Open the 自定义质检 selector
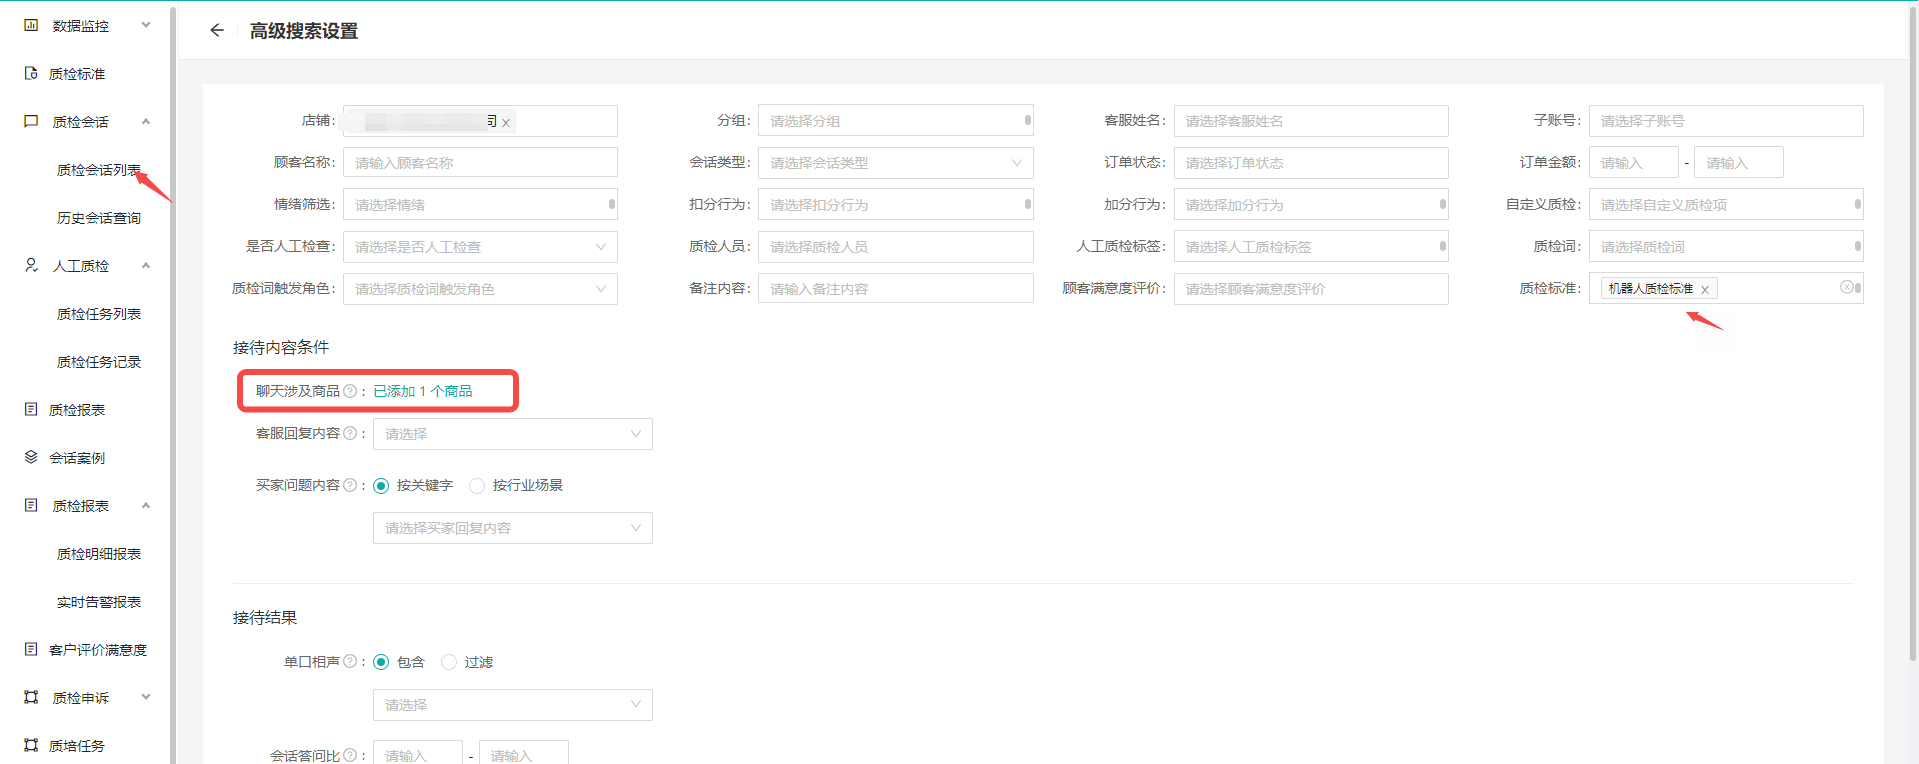Viewport: 1919px width, 764px height. 1726,204
